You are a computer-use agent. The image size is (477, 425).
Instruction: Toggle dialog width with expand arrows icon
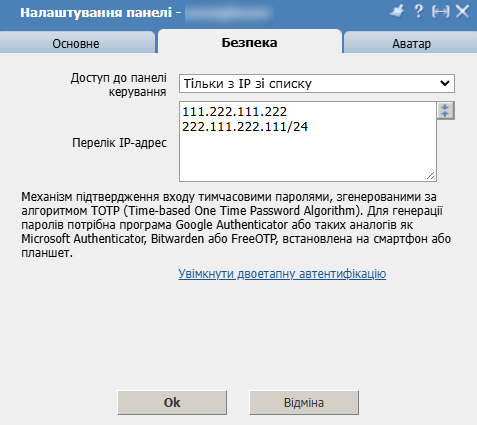(441, 12)
